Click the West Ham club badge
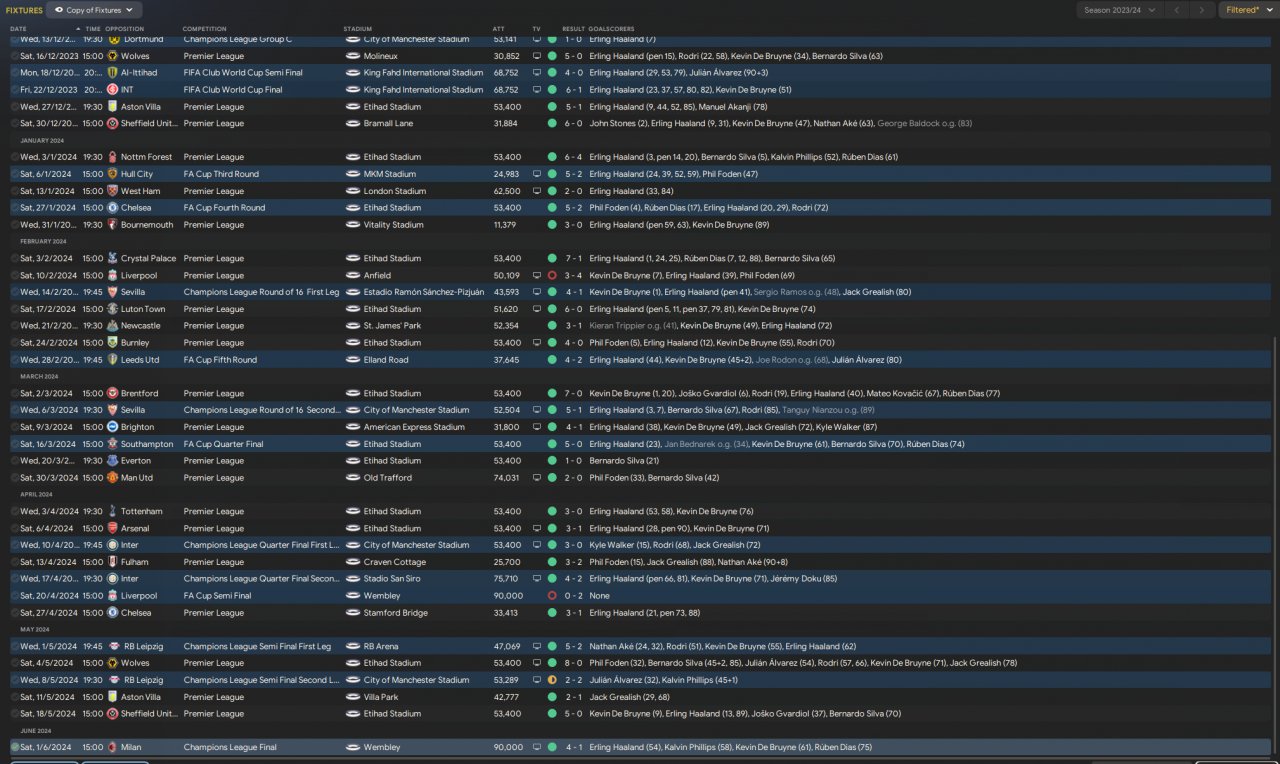 point(113,191)
